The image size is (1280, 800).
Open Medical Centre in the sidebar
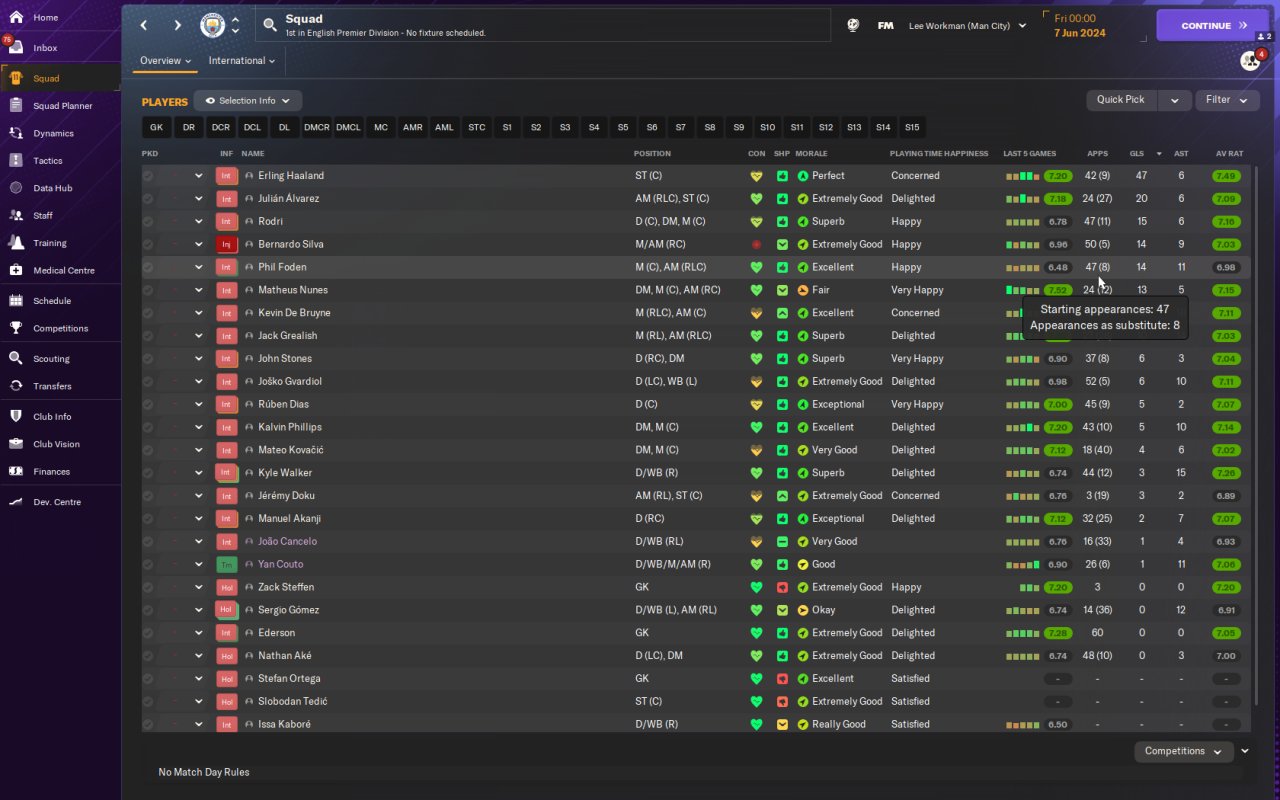63,270
